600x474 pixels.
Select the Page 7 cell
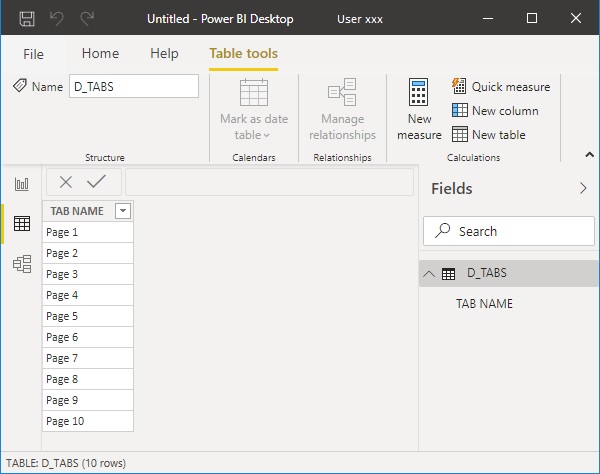[88, 358]
